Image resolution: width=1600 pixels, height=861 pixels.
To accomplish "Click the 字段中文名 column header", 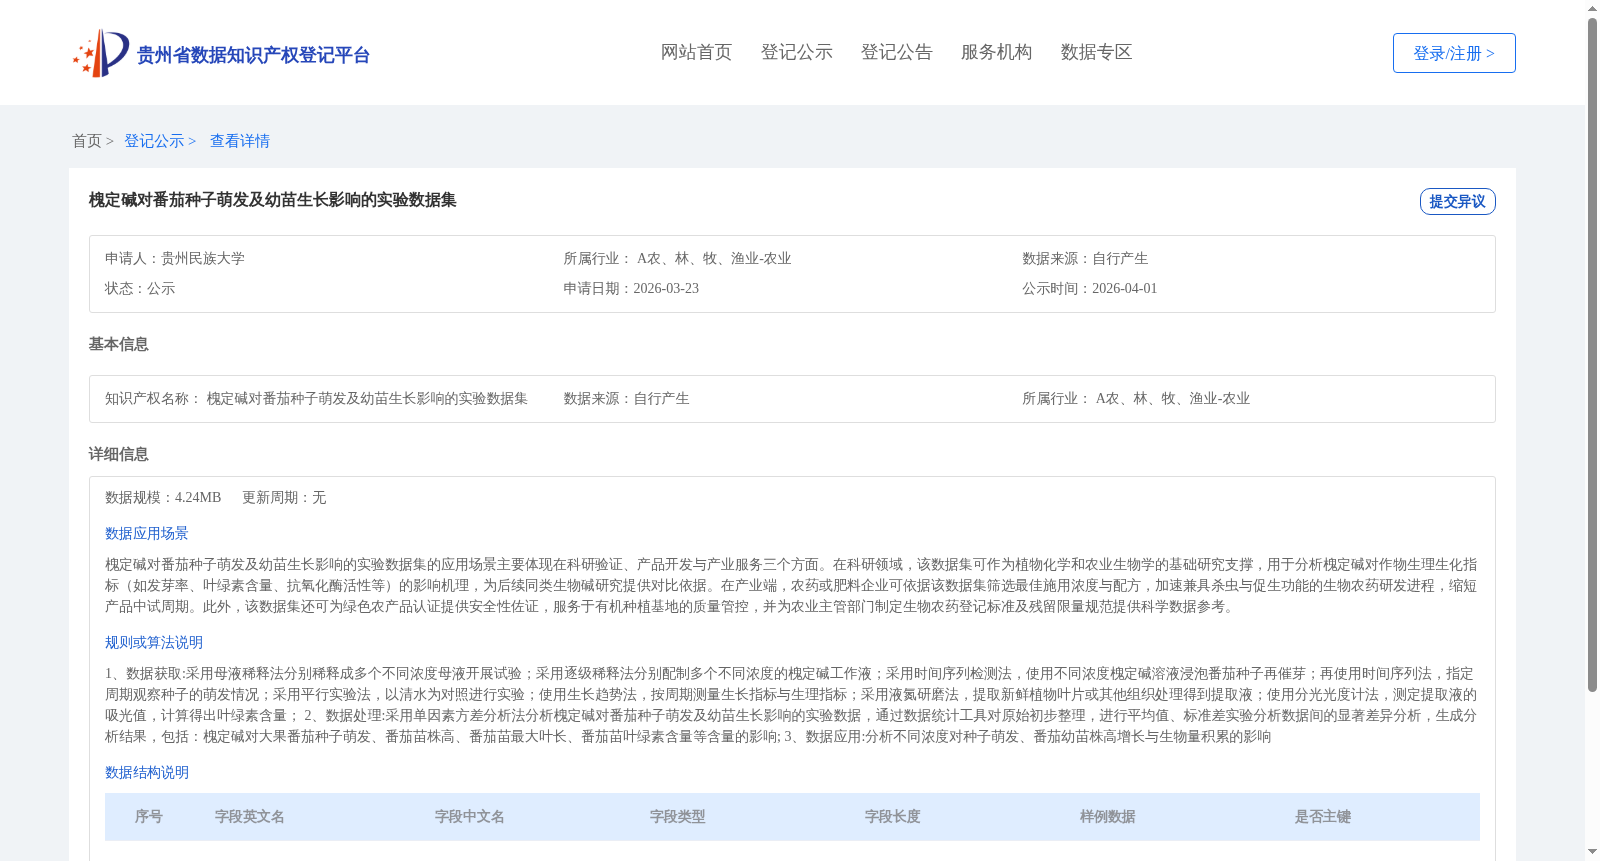I will pyautogui.click(x=470, y=817).
